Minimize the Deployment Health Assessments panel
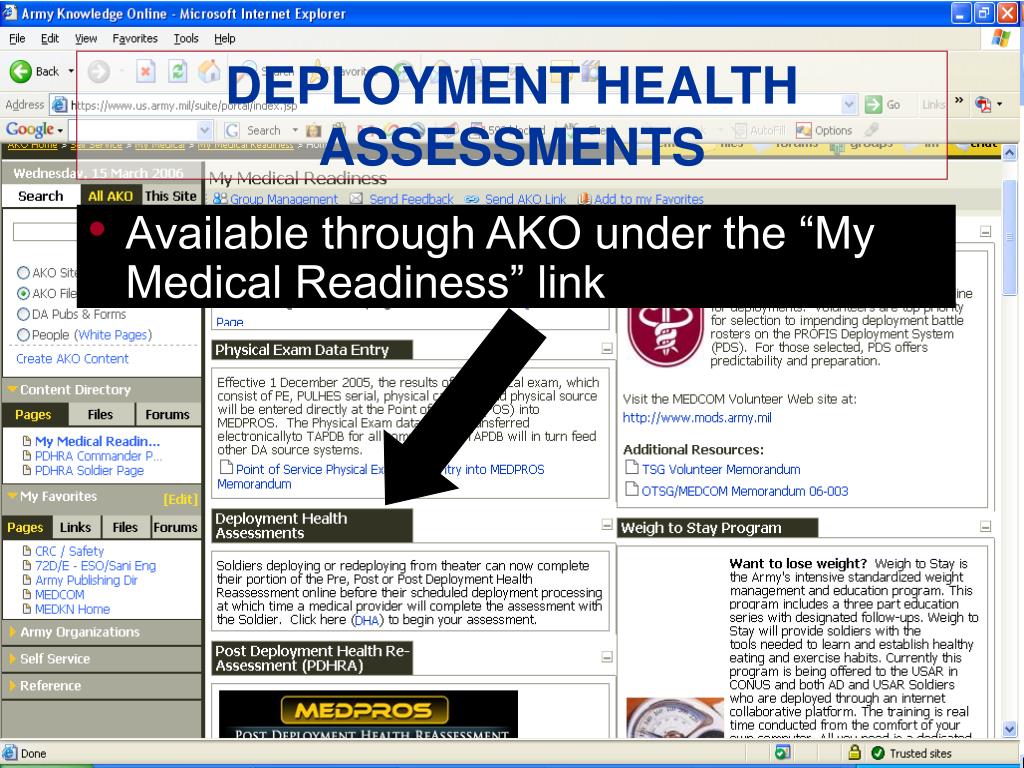Viewport: 1024px width, 768px height. 607,525
